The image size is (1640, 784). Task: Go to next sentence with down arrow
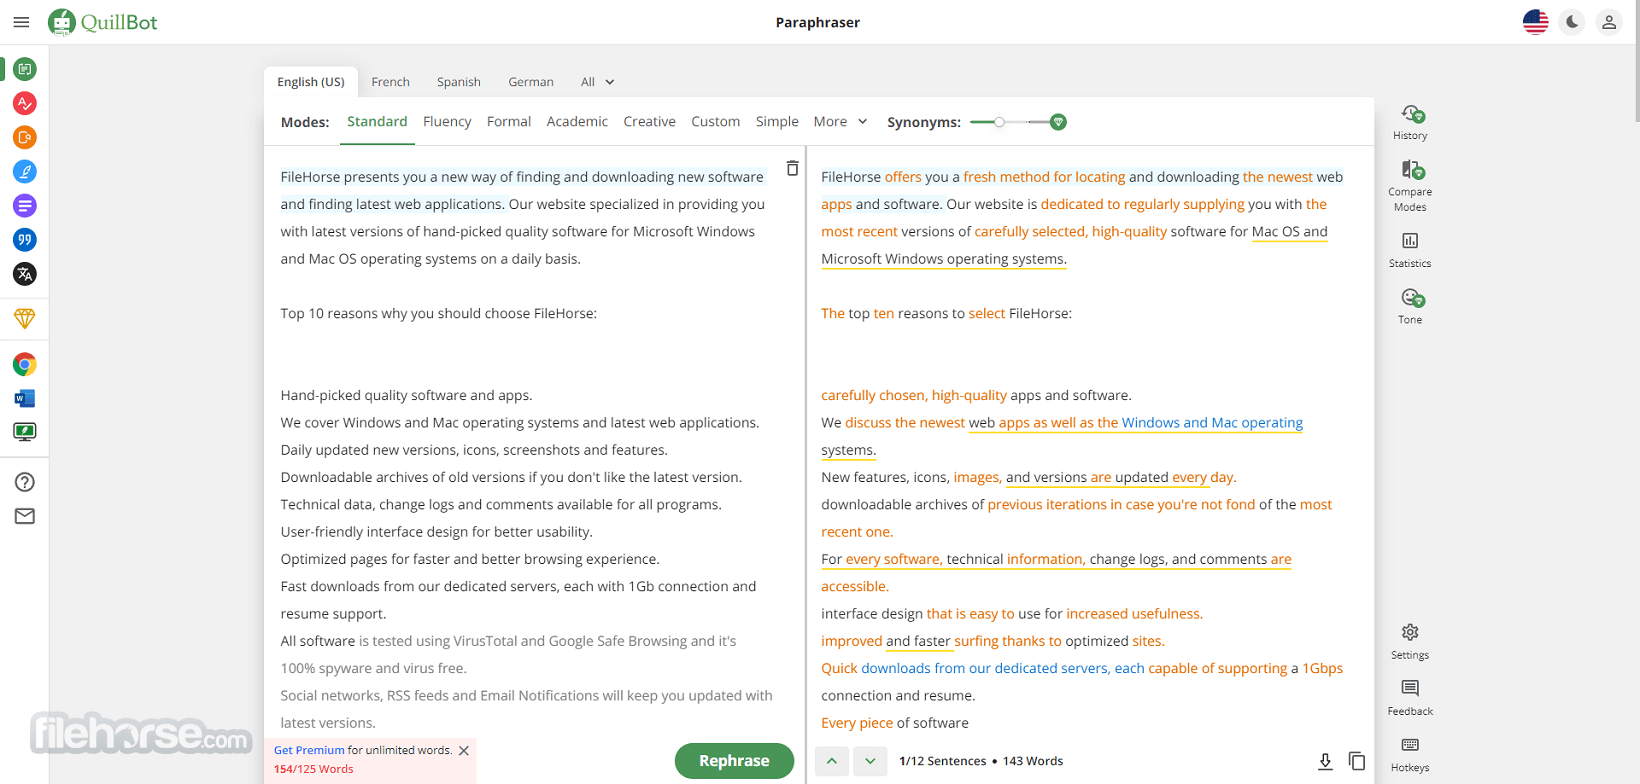click(x=870, y=761)
